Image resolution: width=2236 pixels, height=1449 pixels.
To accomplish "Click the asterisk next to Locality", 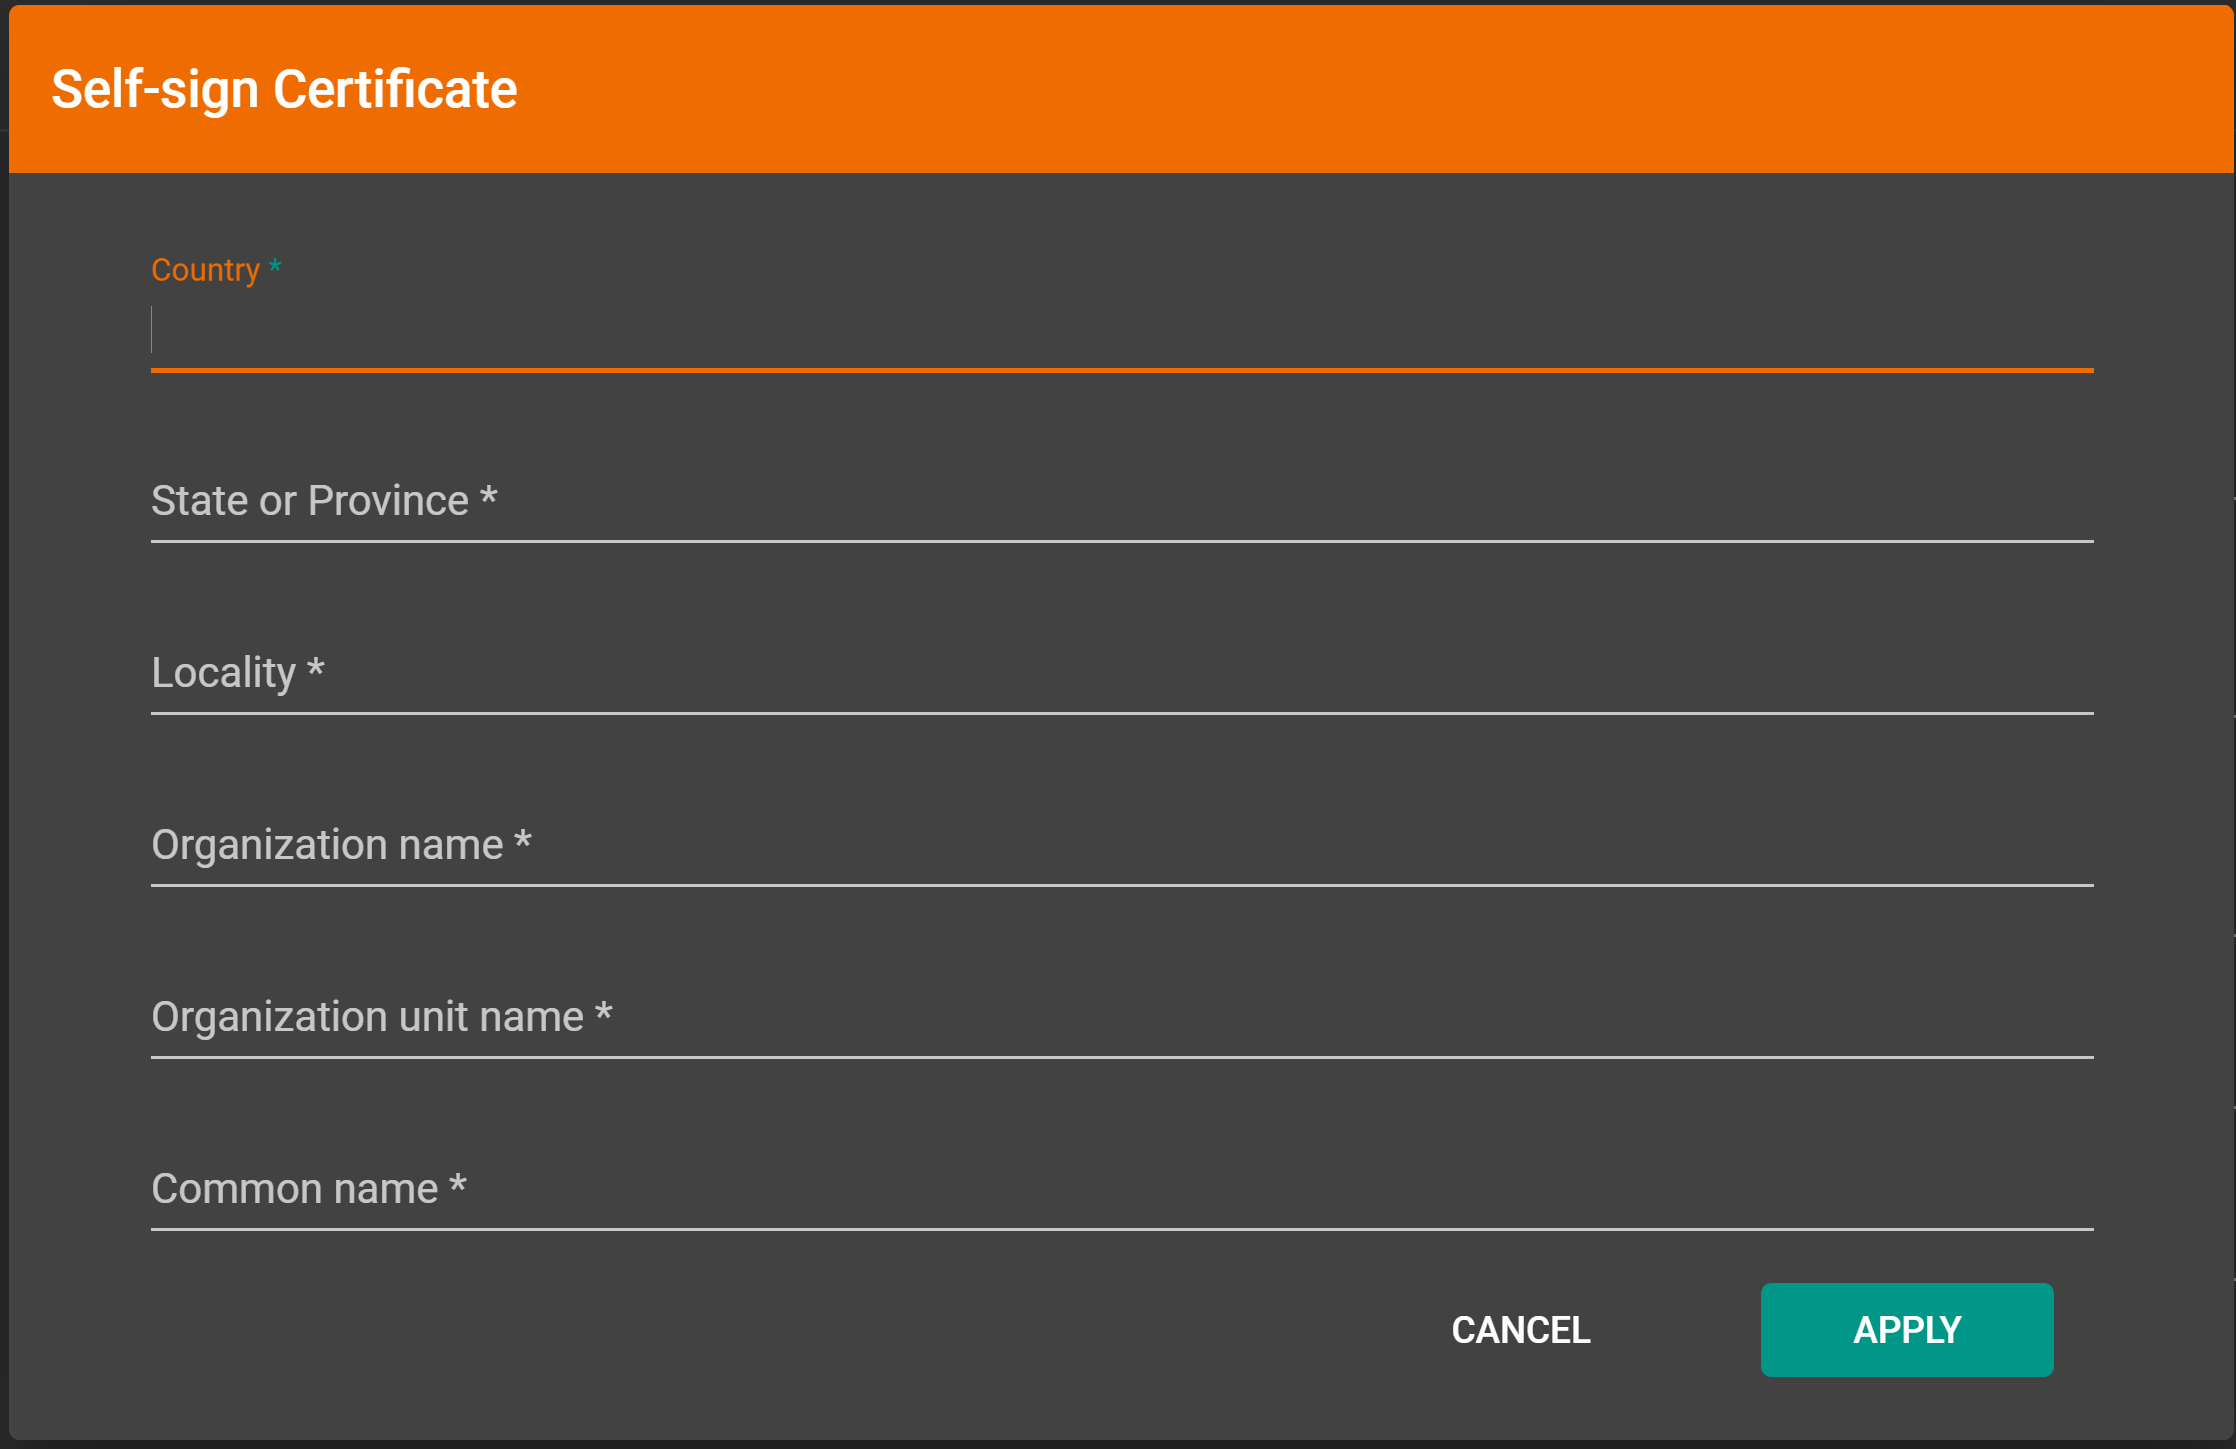I will click(x=316, y=668).
